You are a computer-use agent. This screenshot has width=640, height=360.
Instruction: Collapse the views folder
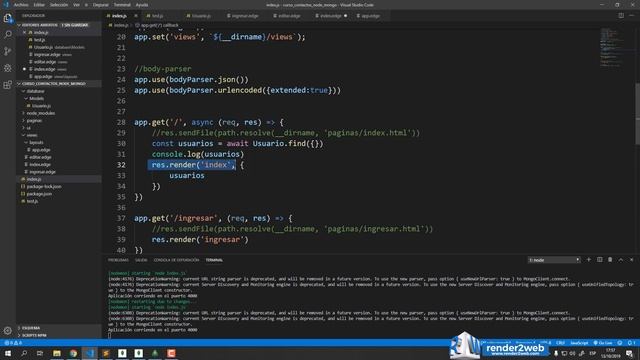[59, 135]
